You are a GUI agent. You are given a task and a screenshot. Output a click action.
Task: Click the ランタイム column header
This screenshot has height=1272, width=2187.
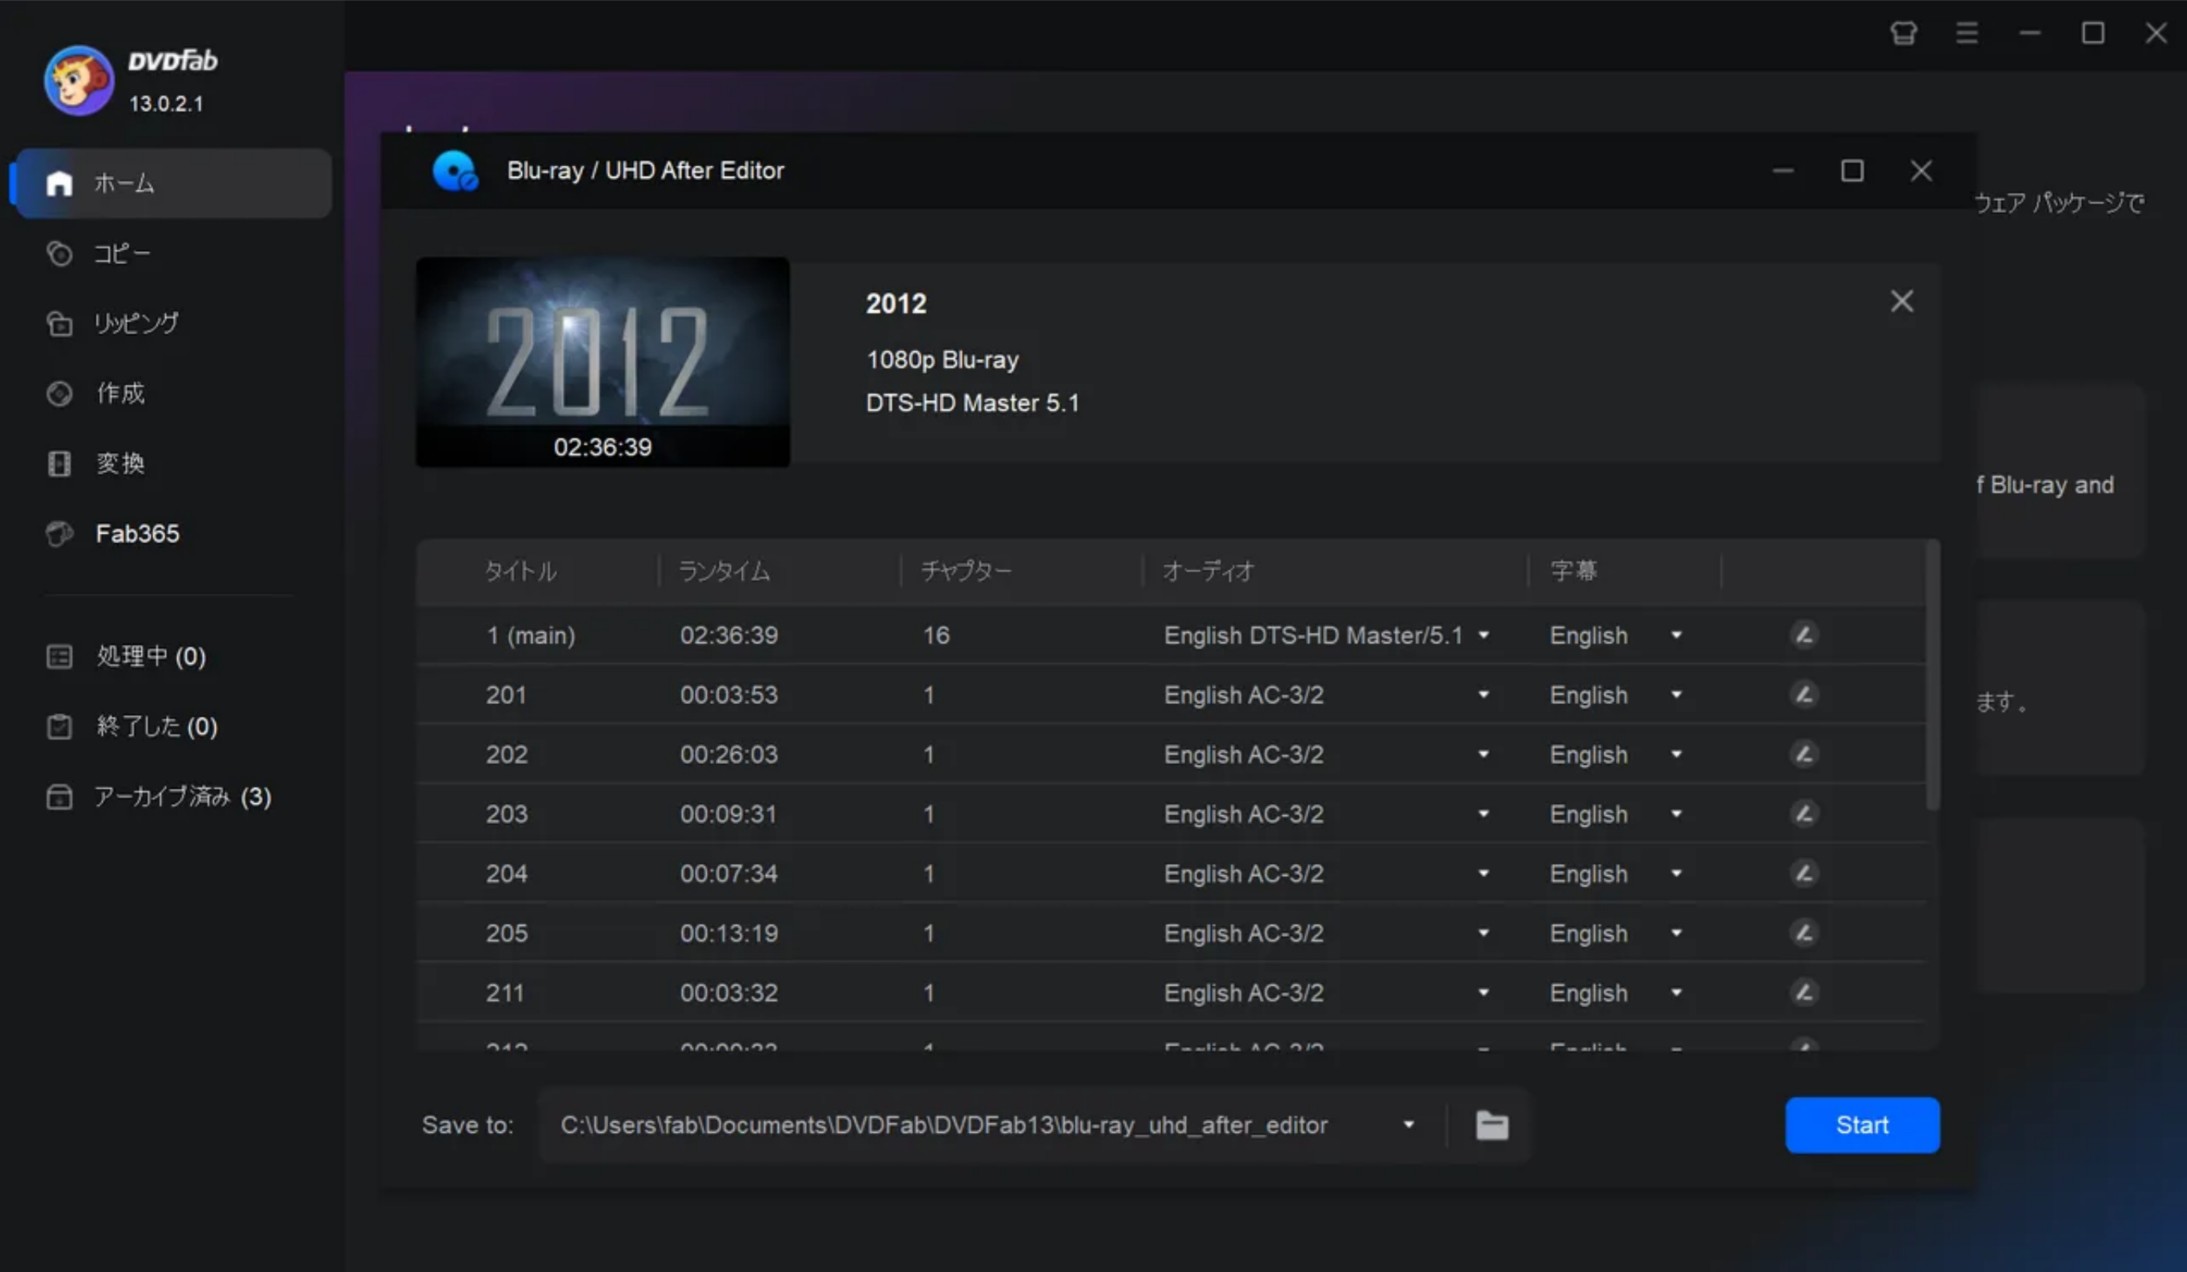tap(725, 571)
